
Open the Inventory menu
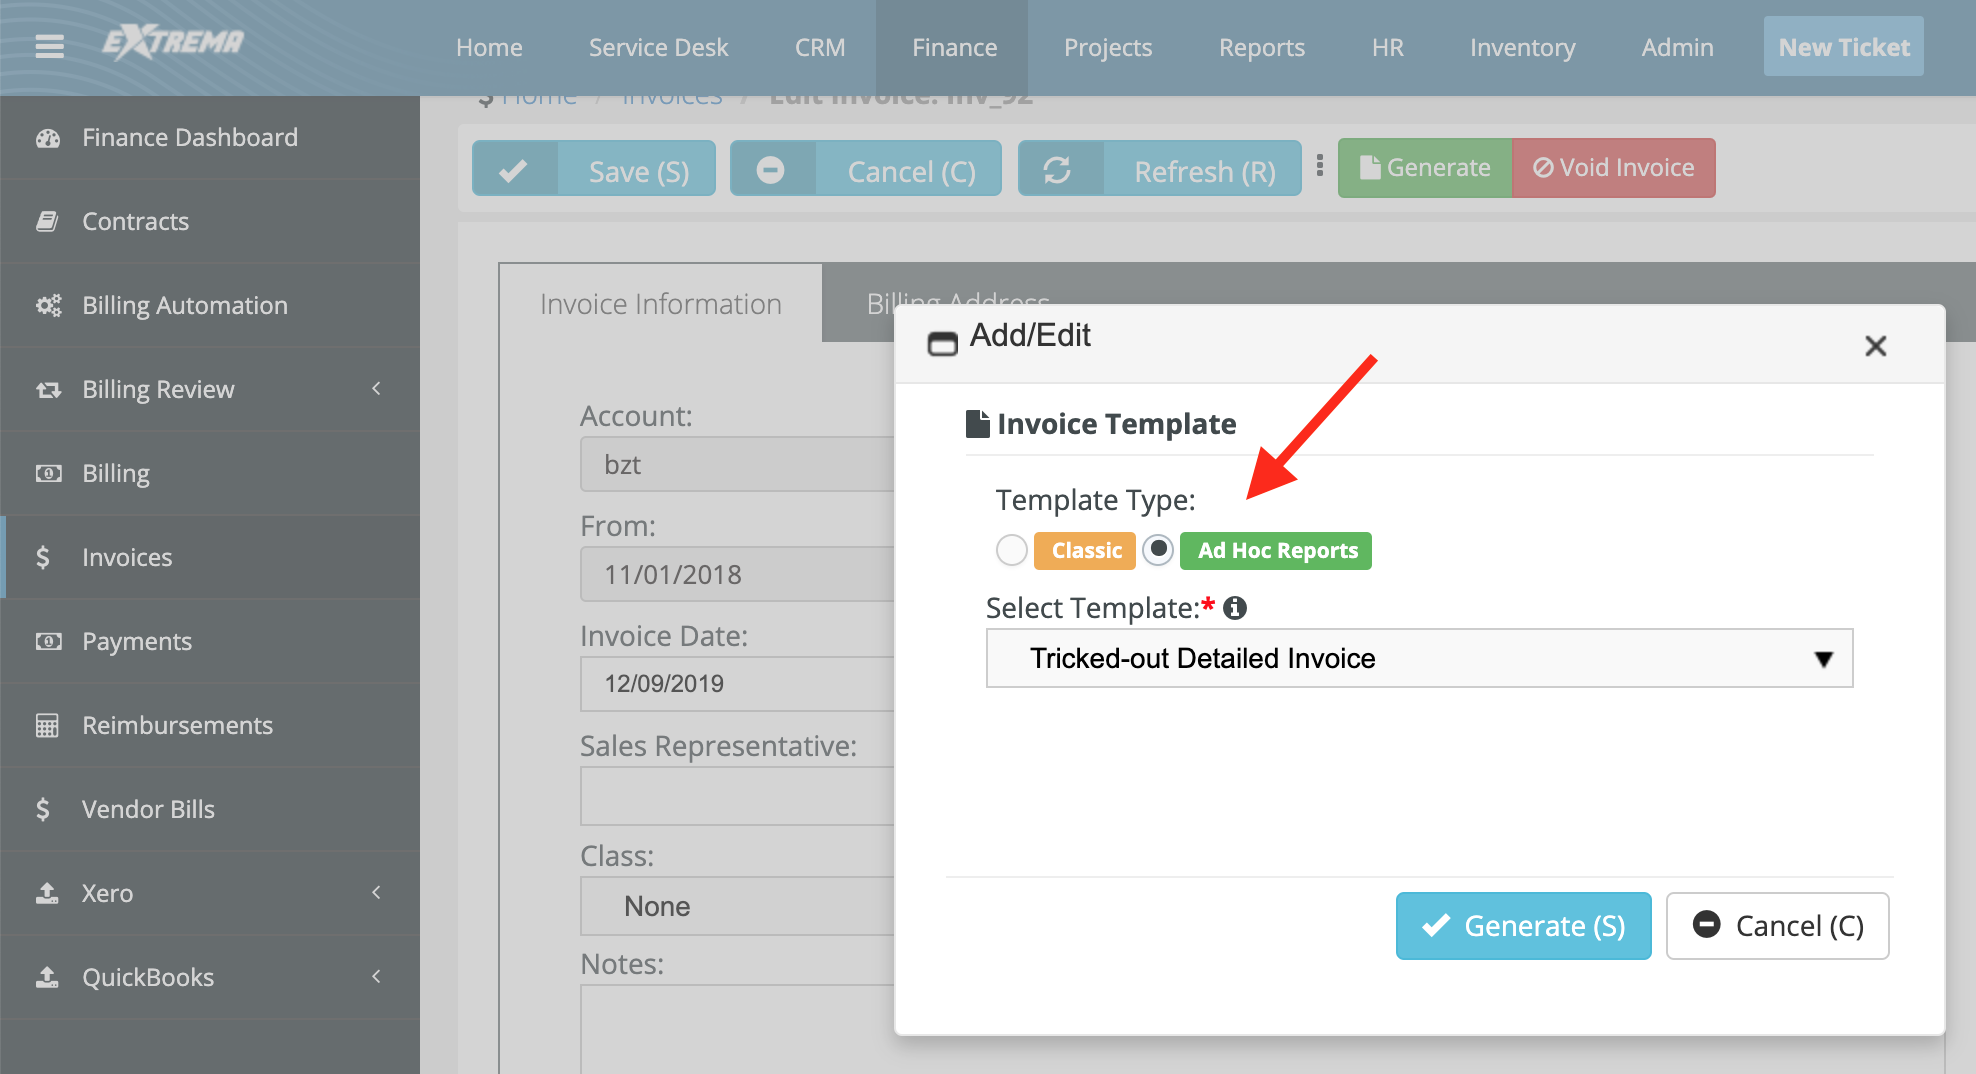(x=1522, y=47)
